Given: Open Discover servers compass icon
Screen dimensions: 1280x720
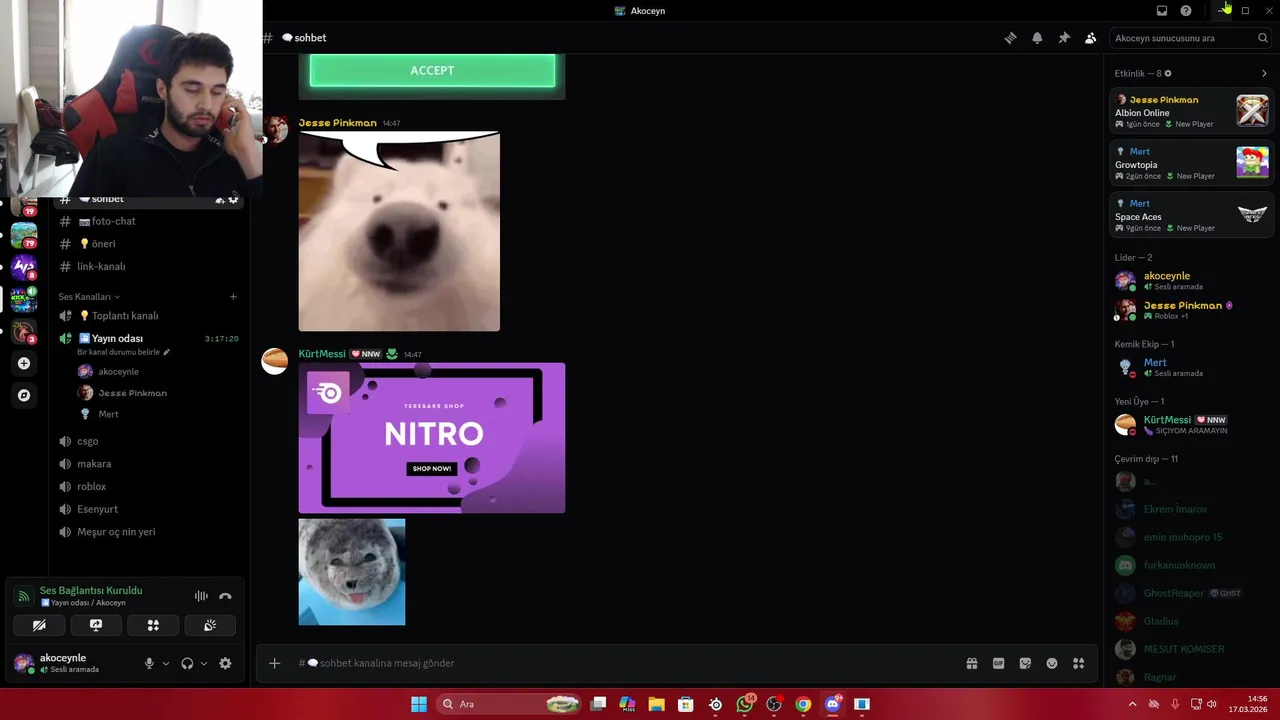Looking at the screenshot, I should tap(24, 395).
